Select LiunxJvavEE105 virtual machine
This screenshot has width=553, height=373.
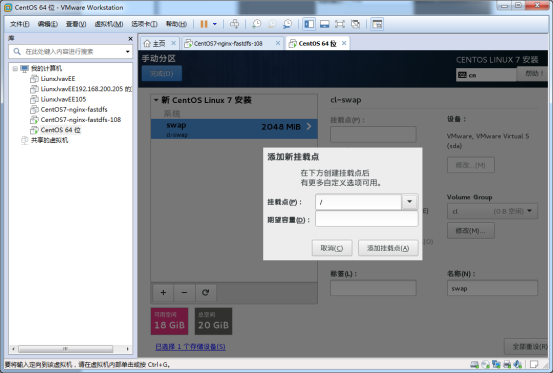tap(63, 99)
